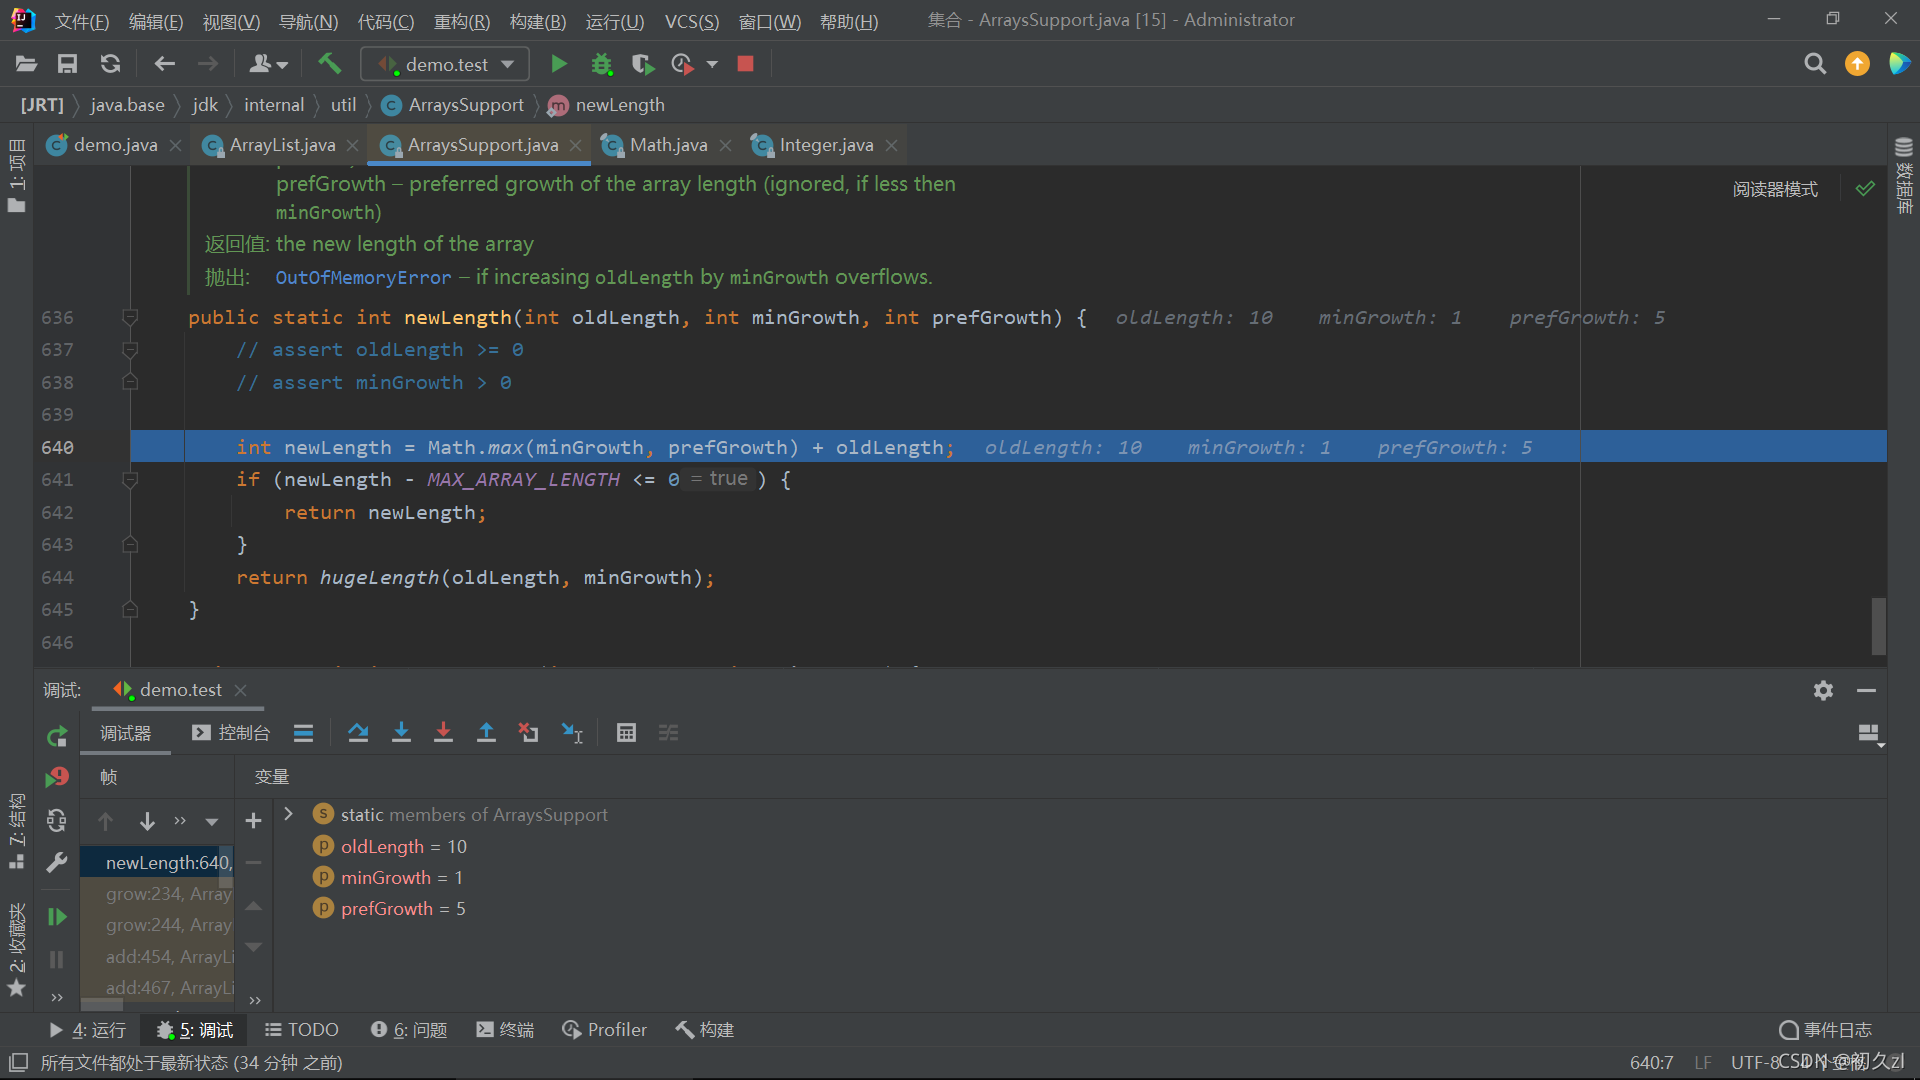The image size is (1920, 1080).
Task: Open the VCS(S) menu
Action: (692, 21)
